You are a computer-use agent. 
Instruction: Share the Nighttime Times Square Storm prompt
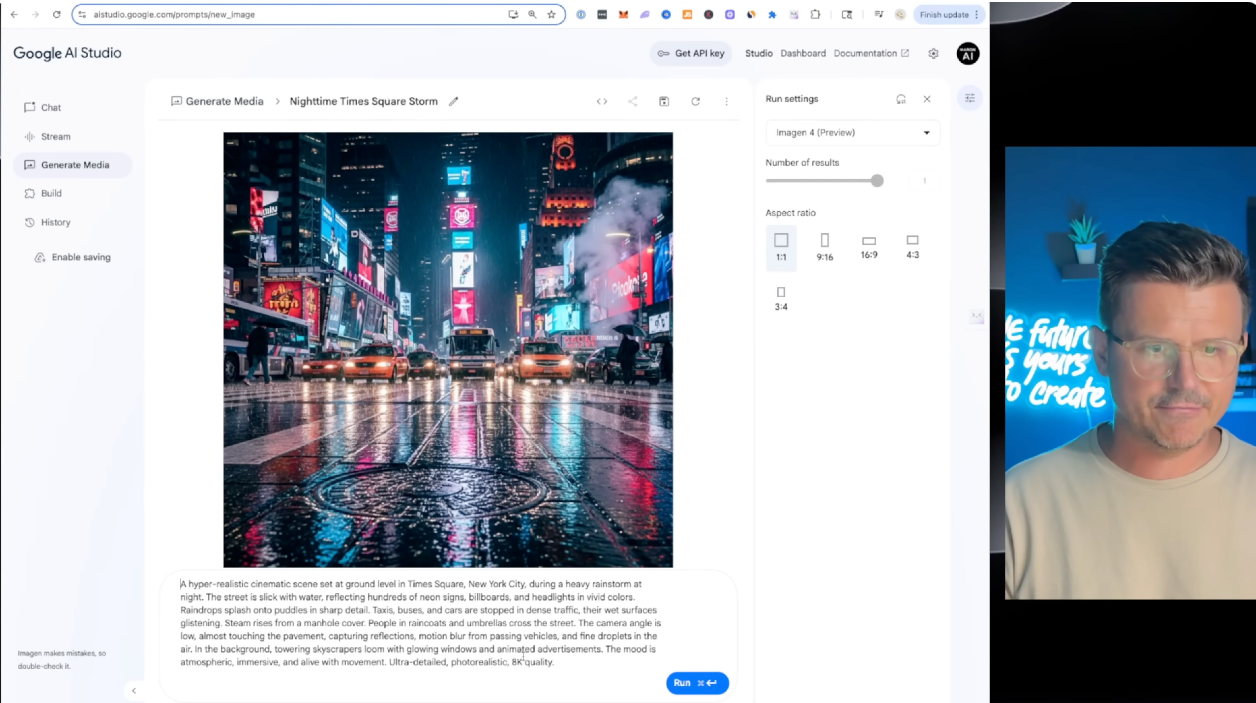(x=632, y=101)
